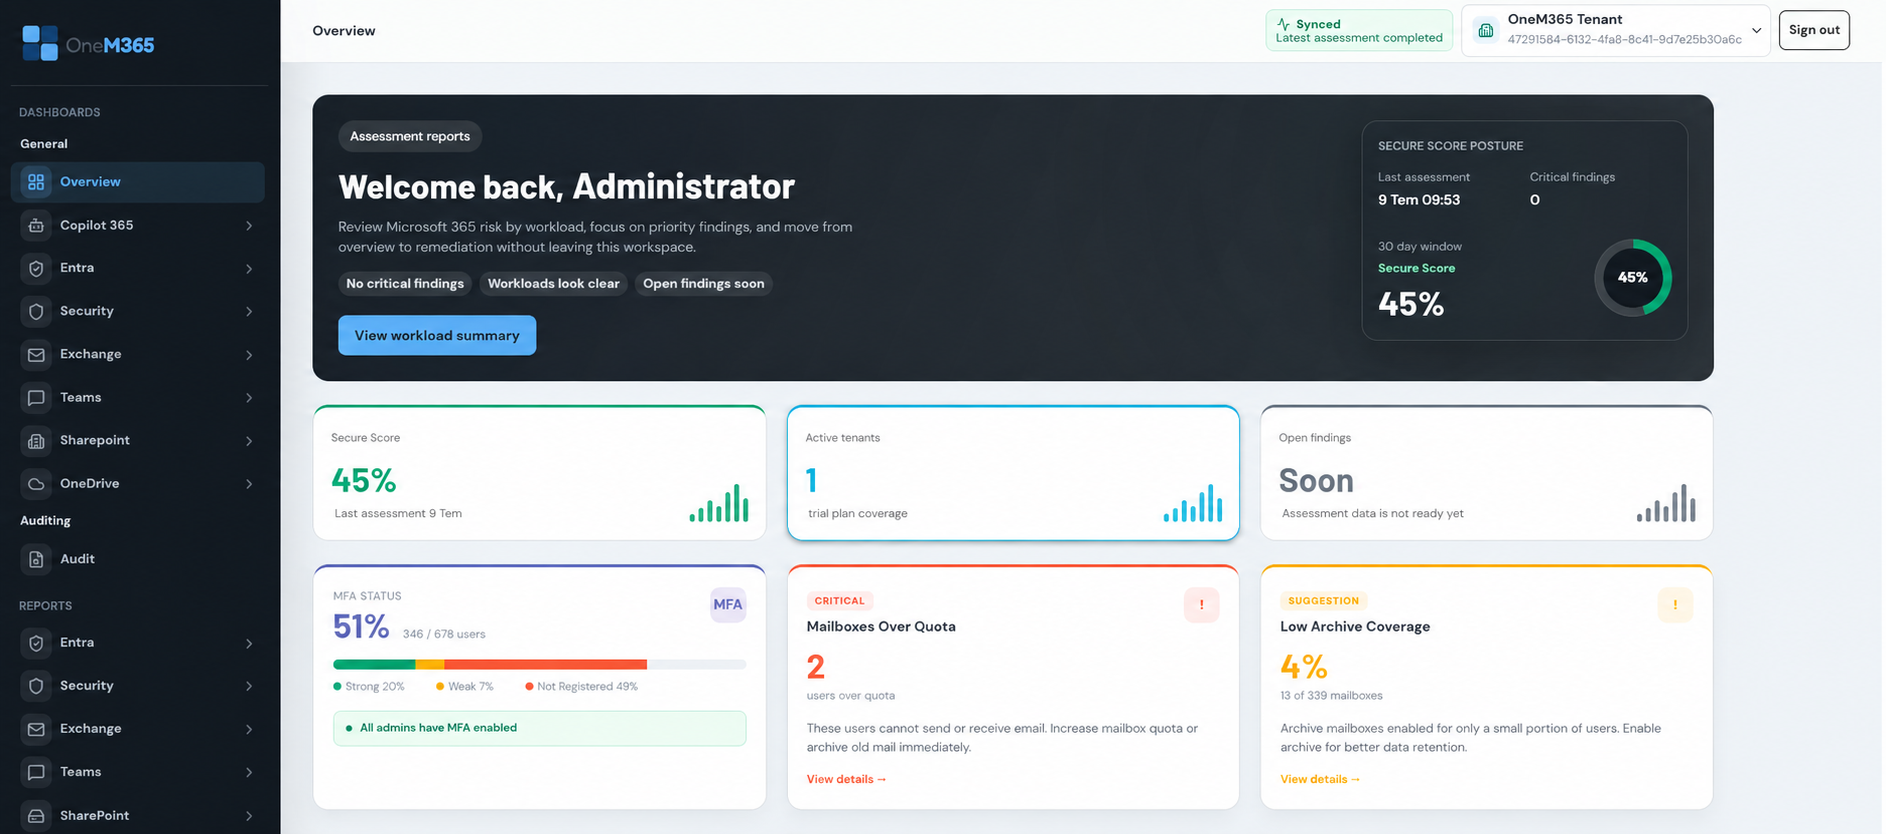Click the 9 Tem 09:53 last assessment value
Viewport: 1886px width, 834px height.
(x=1419, y=200)
